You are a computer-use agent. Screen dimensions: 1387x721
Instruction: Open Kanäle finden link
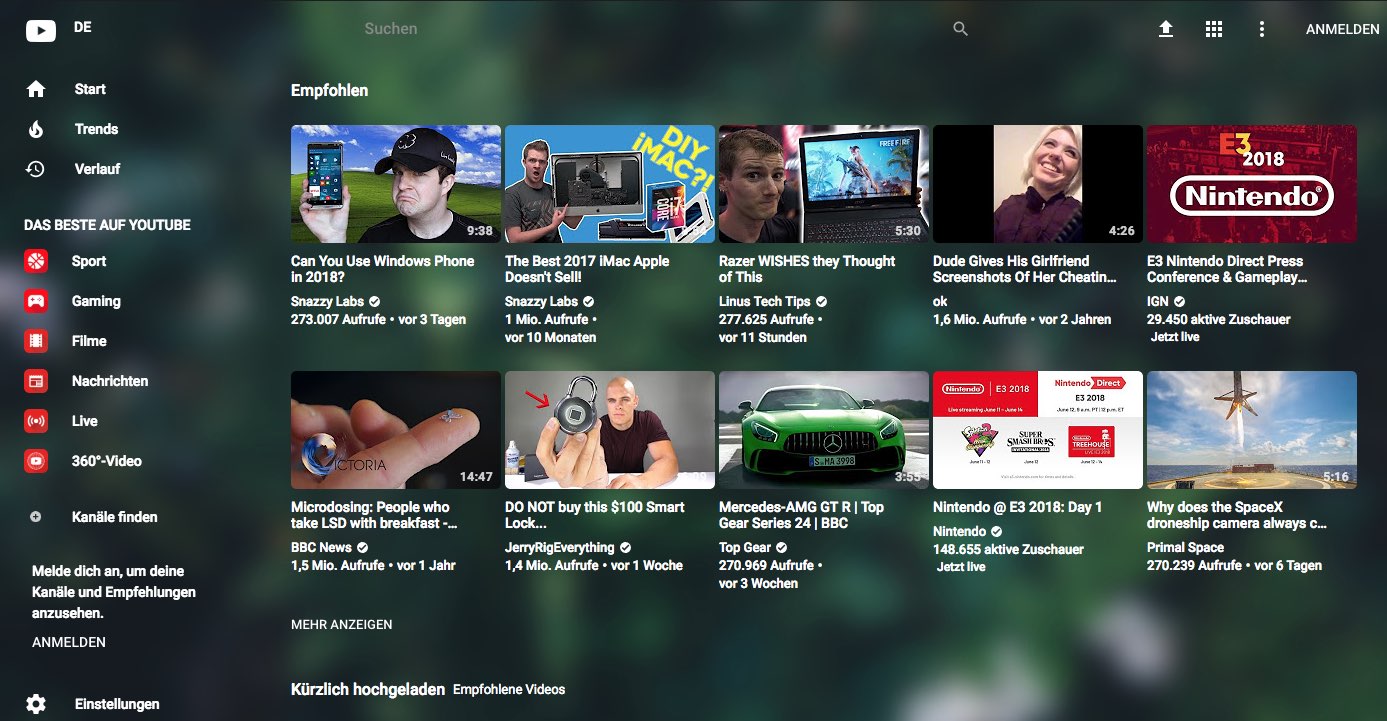(x=115, y=517)
